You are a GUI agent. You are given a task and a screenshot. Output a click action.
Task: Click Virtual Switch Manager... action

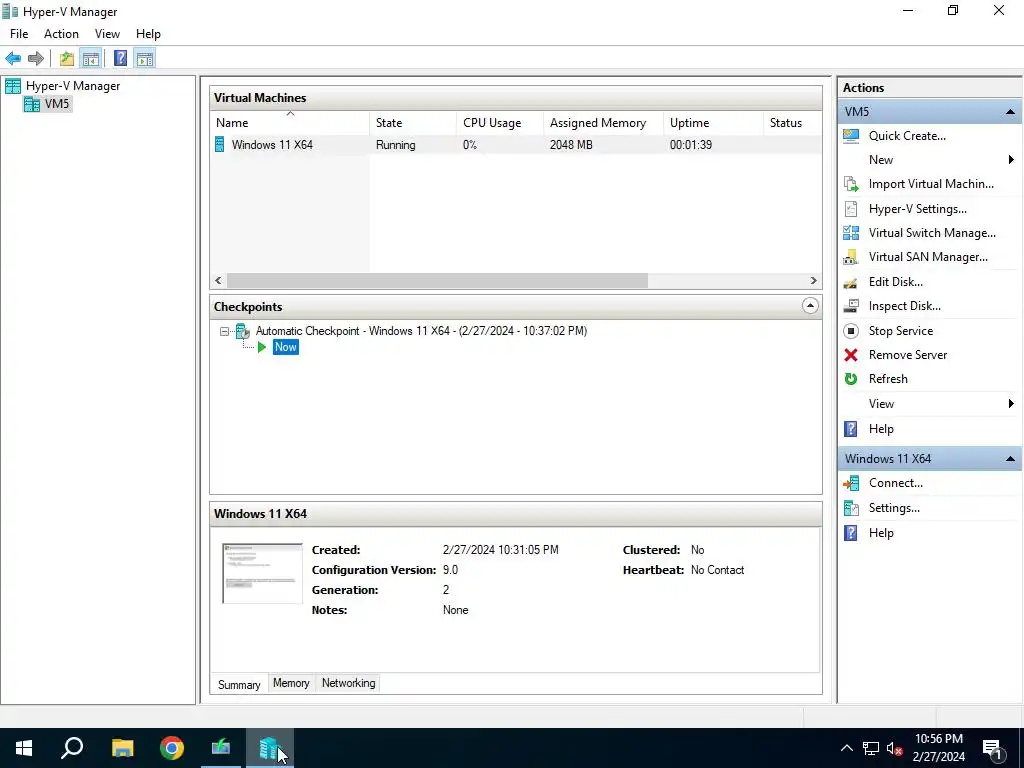(932, 233)
